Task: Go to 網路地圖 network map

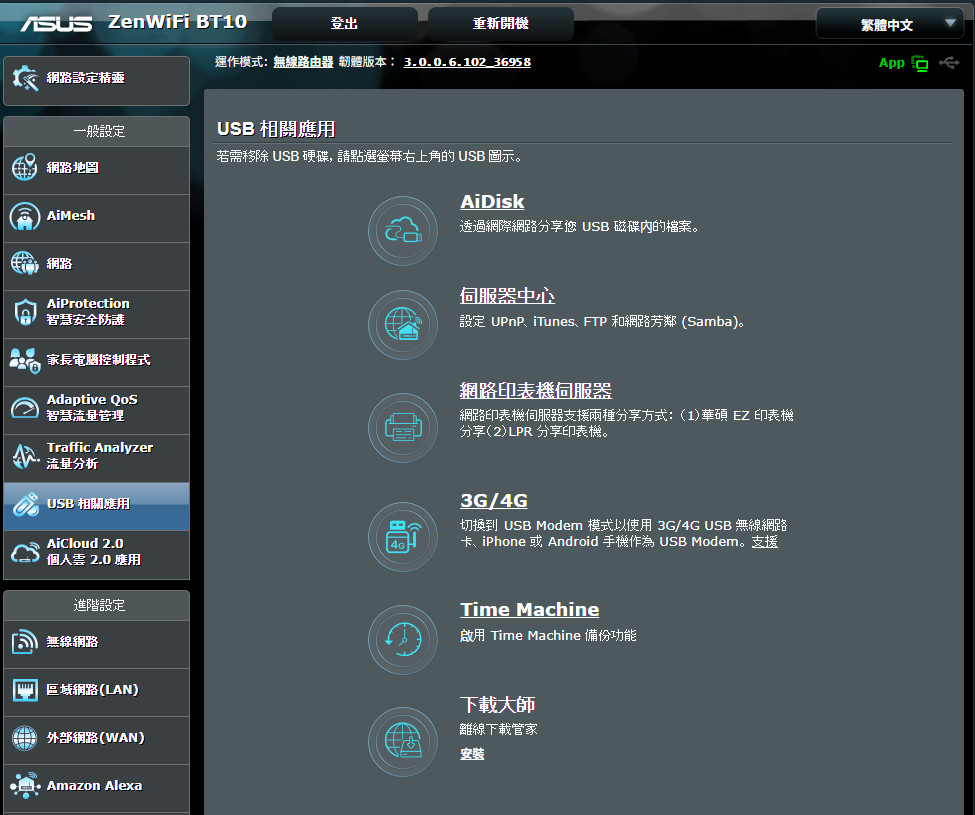Action: [96, 170]
